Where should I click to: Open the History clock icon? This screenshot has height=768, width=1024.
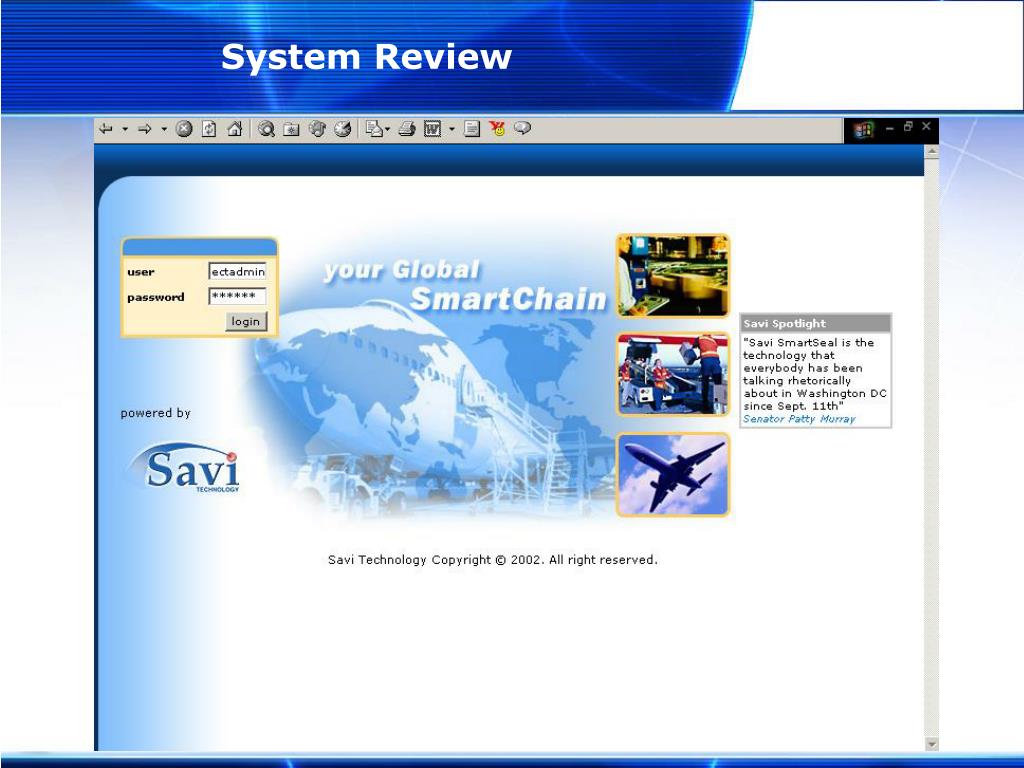click(x=342, y=129)
